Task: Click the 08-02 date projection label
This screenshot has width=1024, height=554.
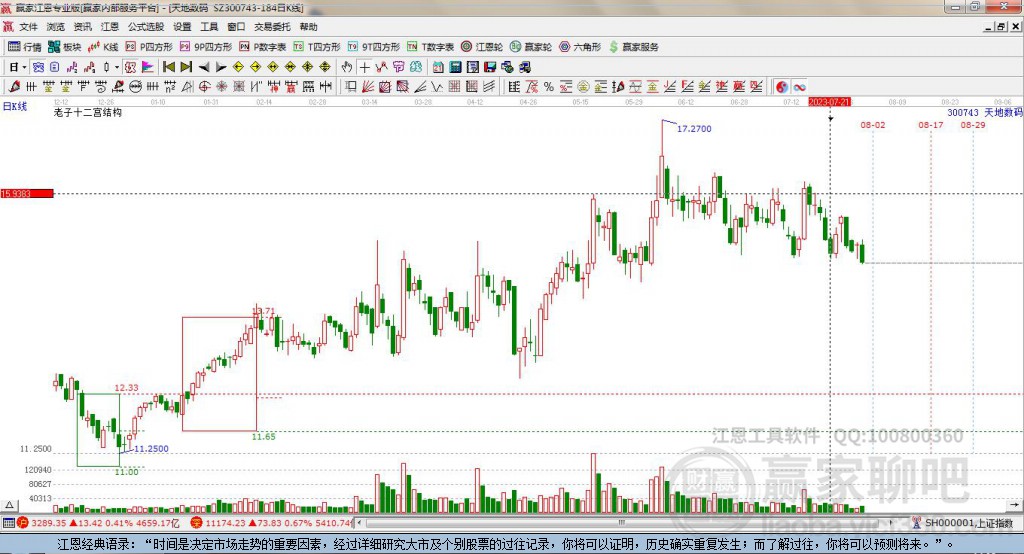Action: (x=872, y=125)
